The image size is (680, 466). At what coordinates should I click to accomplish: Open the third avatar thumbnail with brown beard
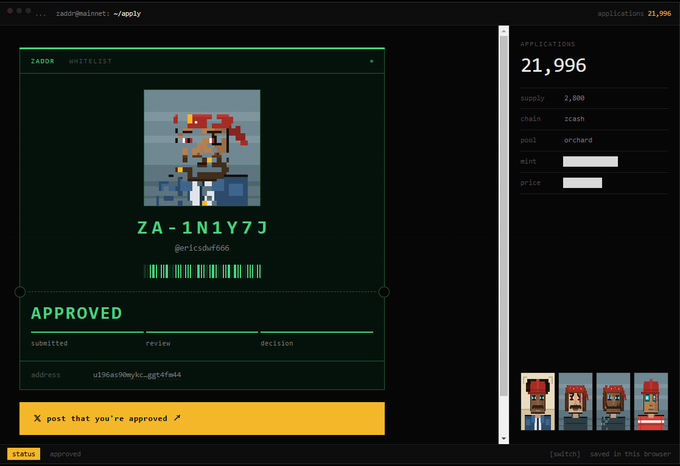click(x=613, y=401)
